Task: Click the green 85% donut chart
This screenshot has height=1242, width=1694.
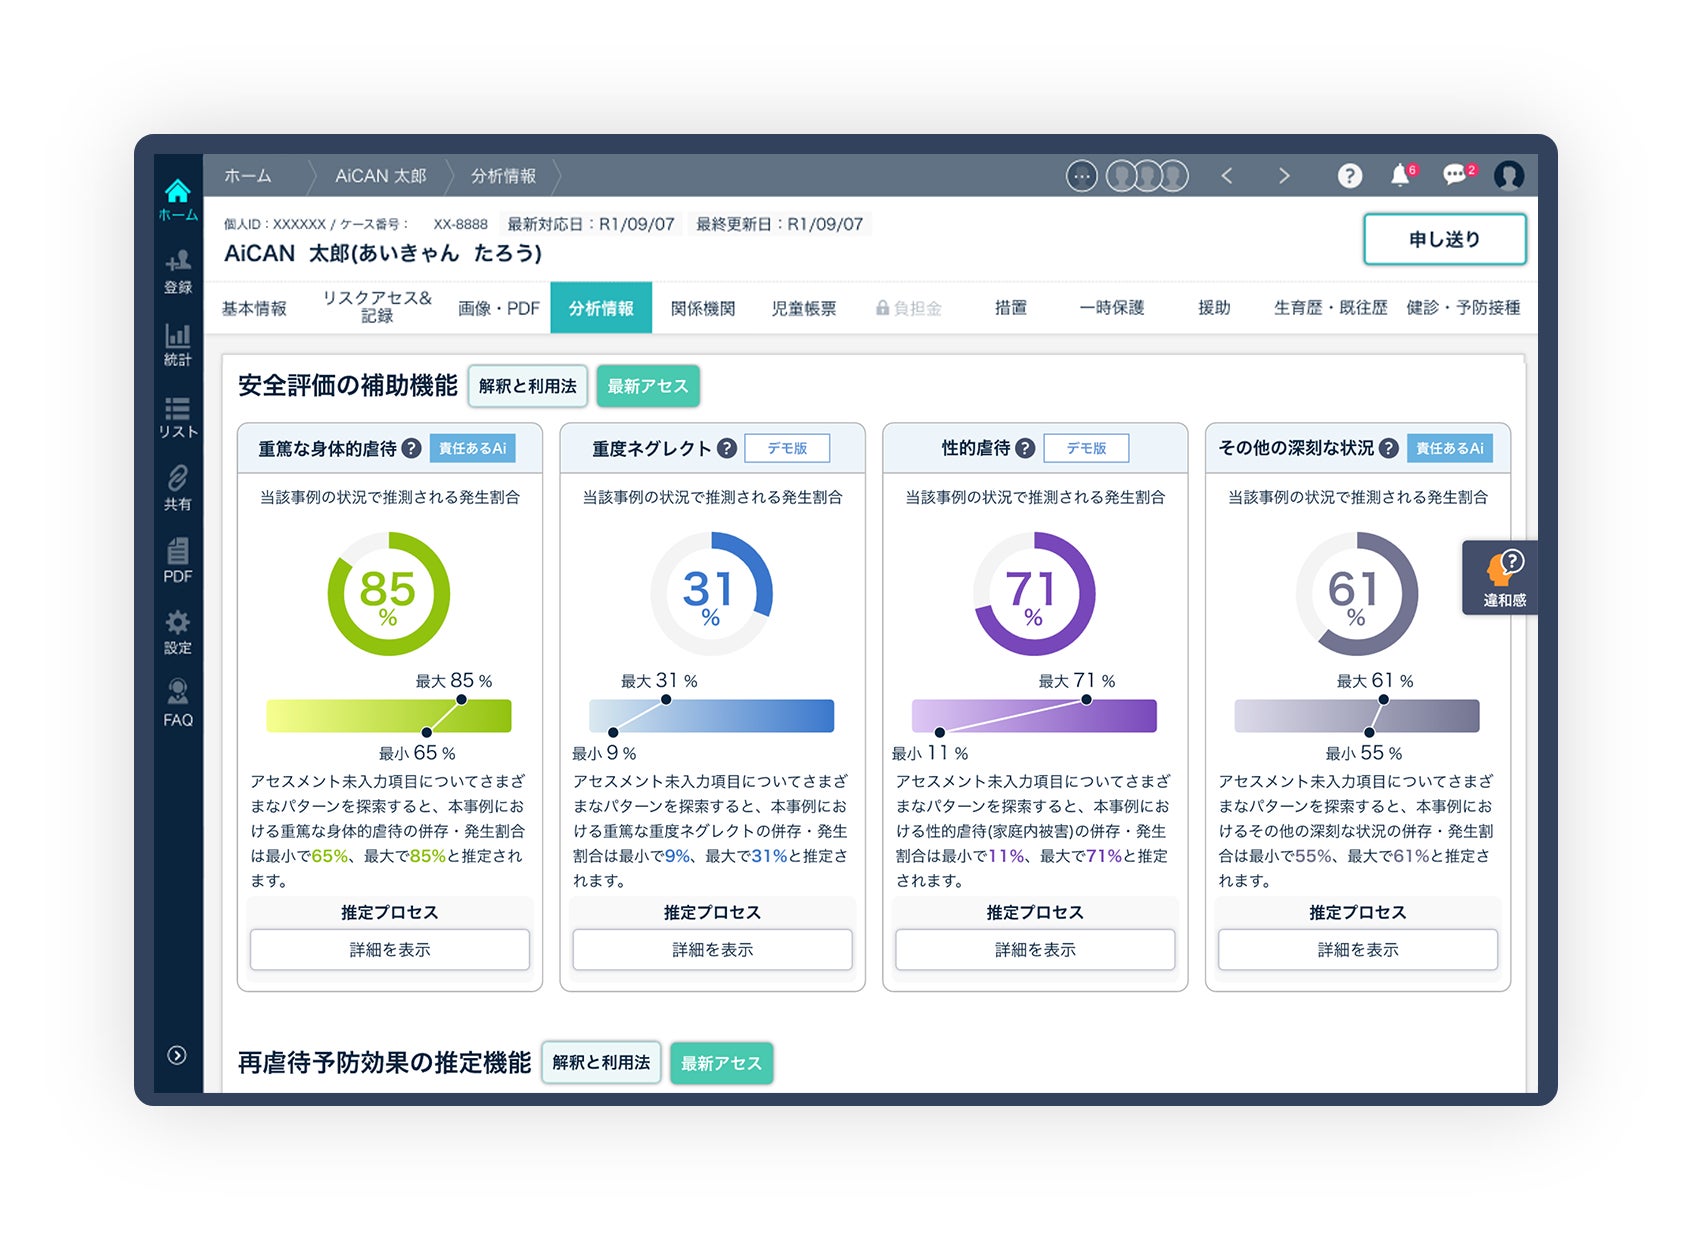Action: pos(389,594)
